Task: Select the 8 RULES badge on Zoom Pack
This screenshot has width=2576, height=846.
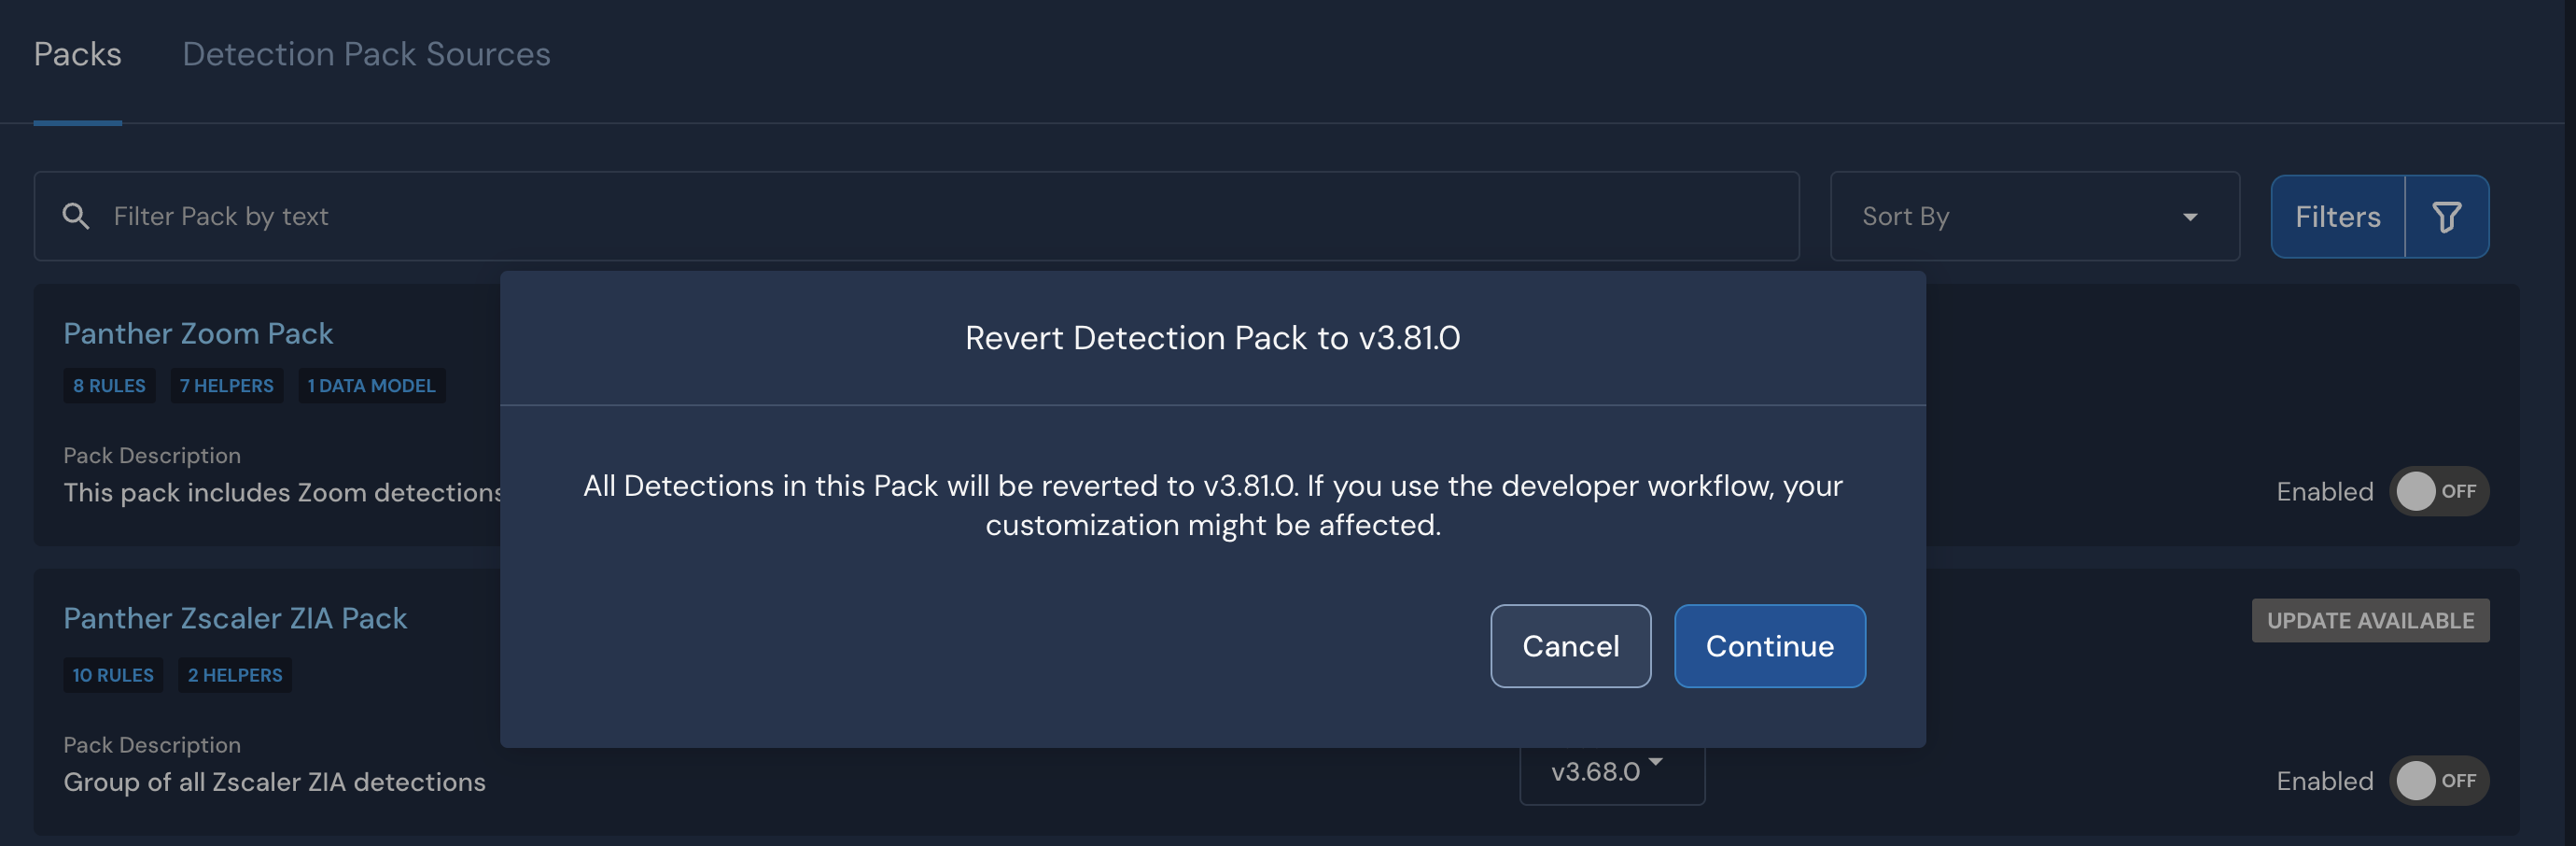Action: tap(109, 385)
